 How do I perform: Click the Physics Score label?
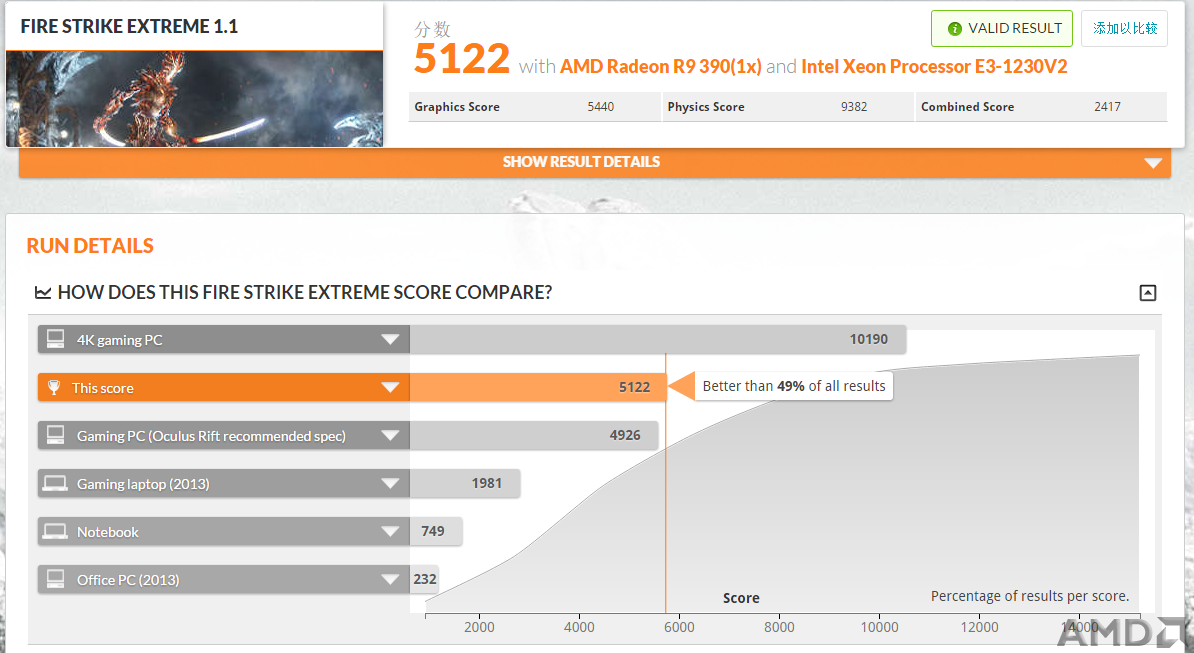click(706, 107)
